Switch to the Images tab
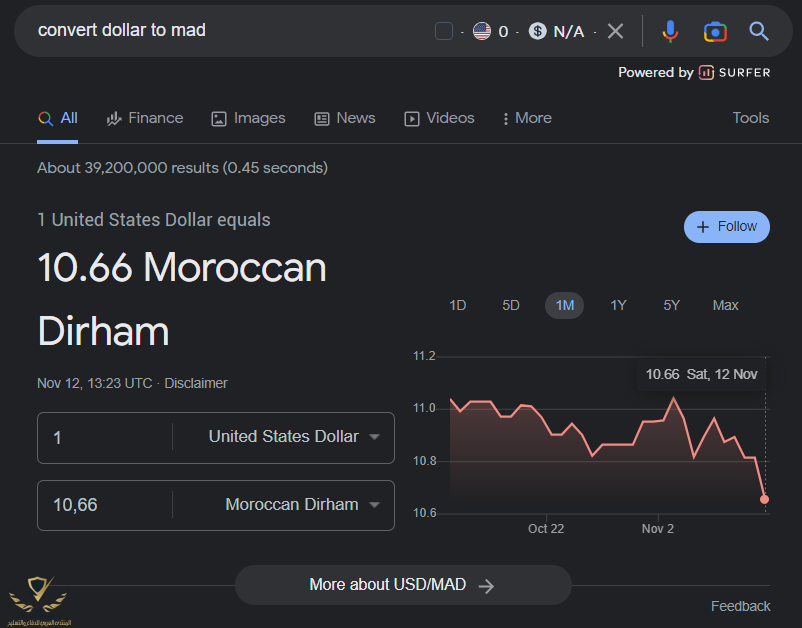Screen dimensions: 802x628 [248, 118]
